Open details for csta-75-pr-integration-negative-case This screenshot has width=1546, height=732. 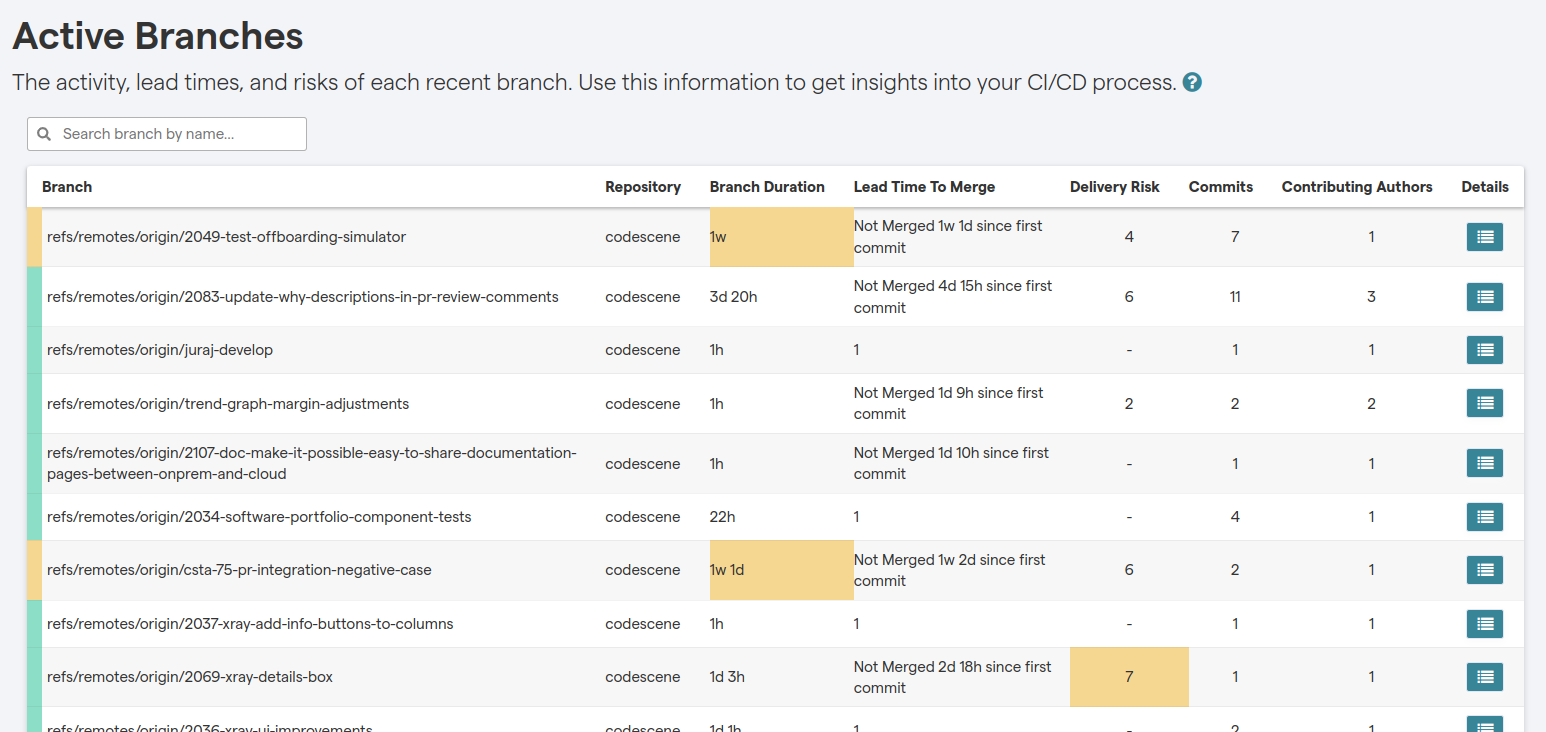pos(1484,569)
